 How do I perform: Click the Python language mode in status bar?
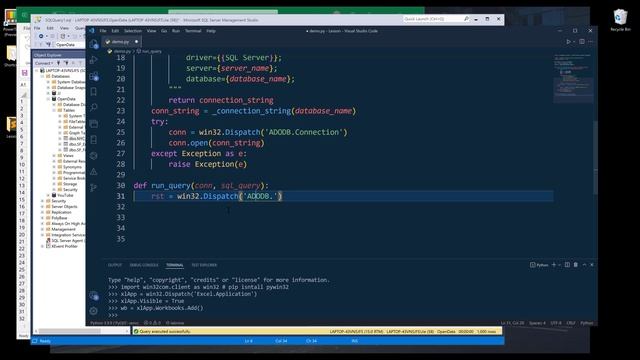pyautogui.click(x=587, y=323)
